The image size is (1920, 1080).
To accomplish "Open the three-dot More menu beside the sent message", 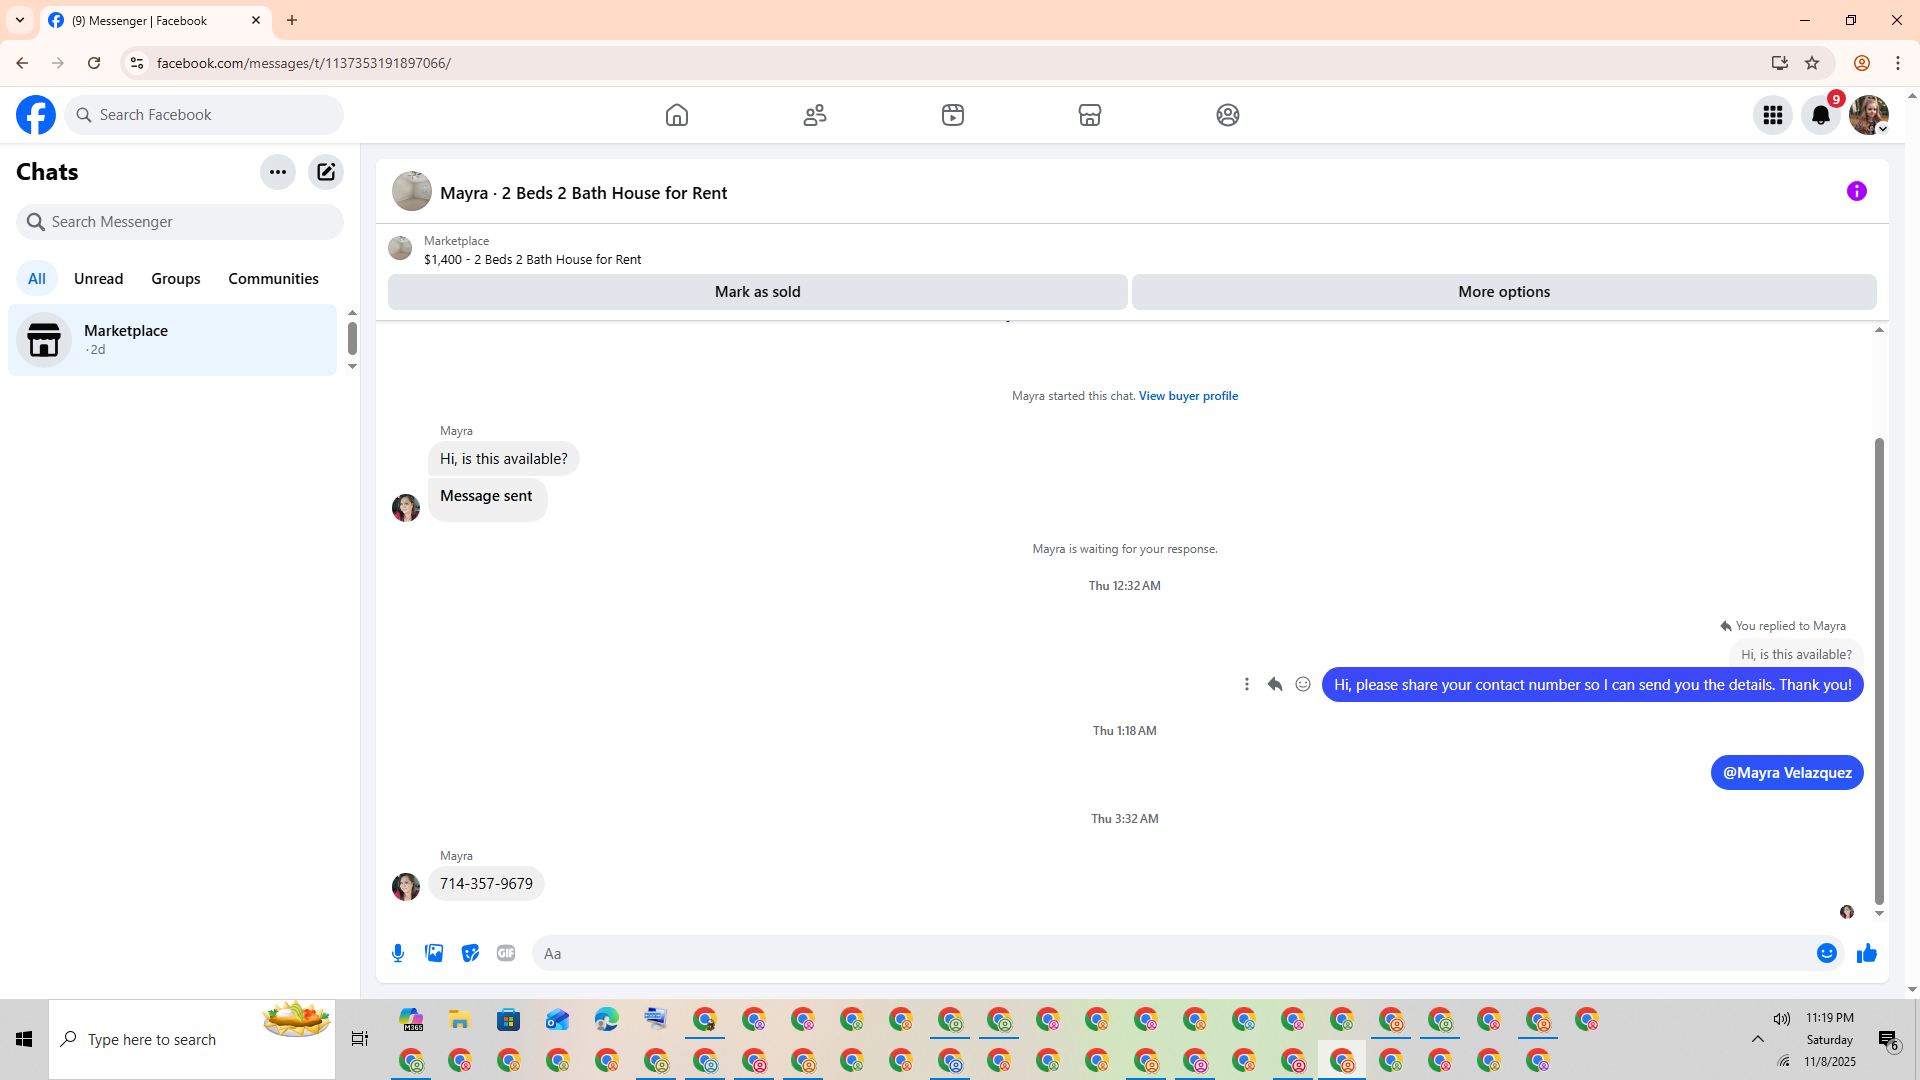I will coord(1246,684).
